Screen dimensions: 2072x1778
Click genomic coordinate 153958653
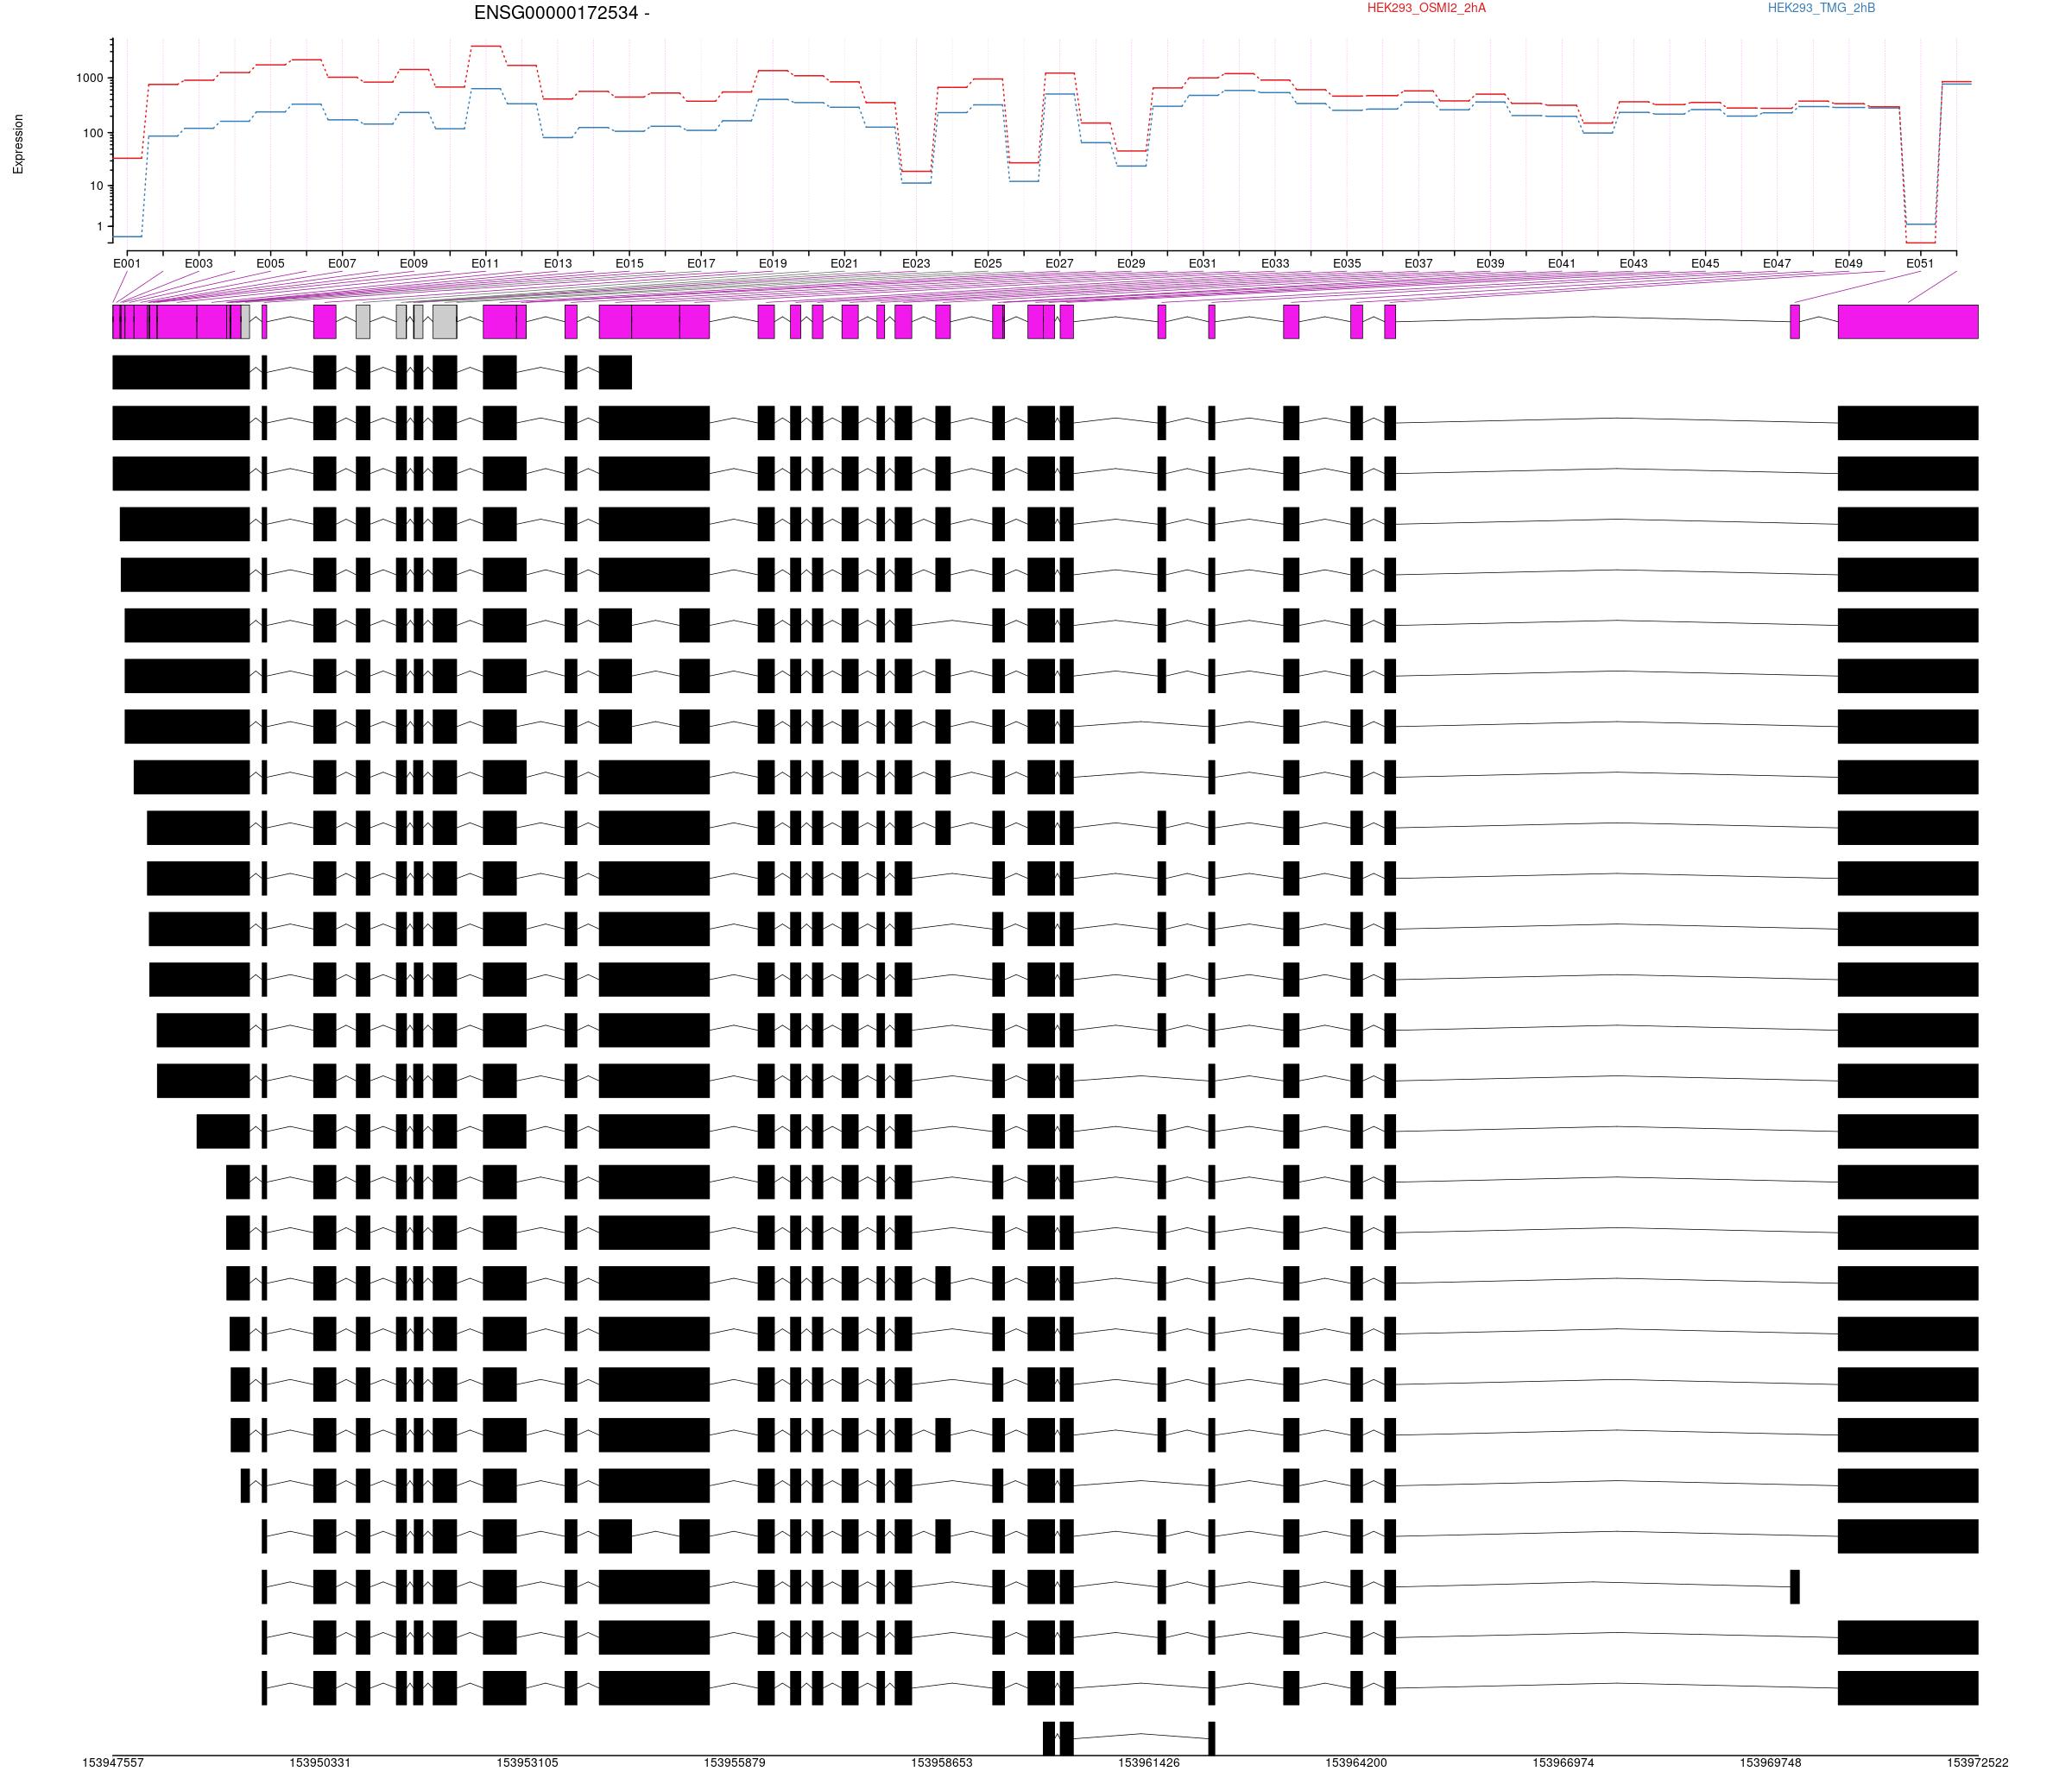(x=942, y=1763)
